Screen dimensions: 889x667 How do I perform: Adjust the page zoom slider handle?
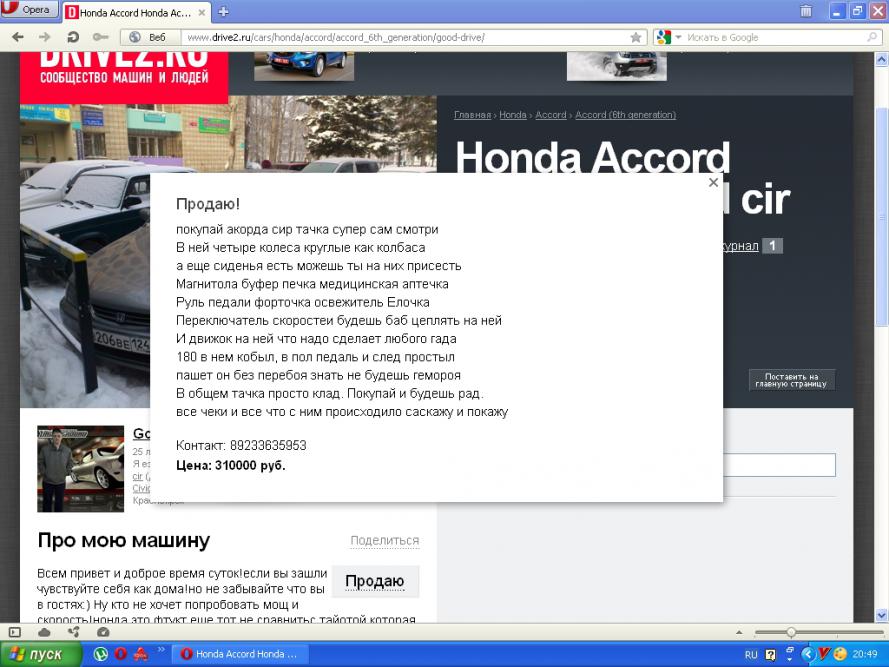click(x=791, y=632)
